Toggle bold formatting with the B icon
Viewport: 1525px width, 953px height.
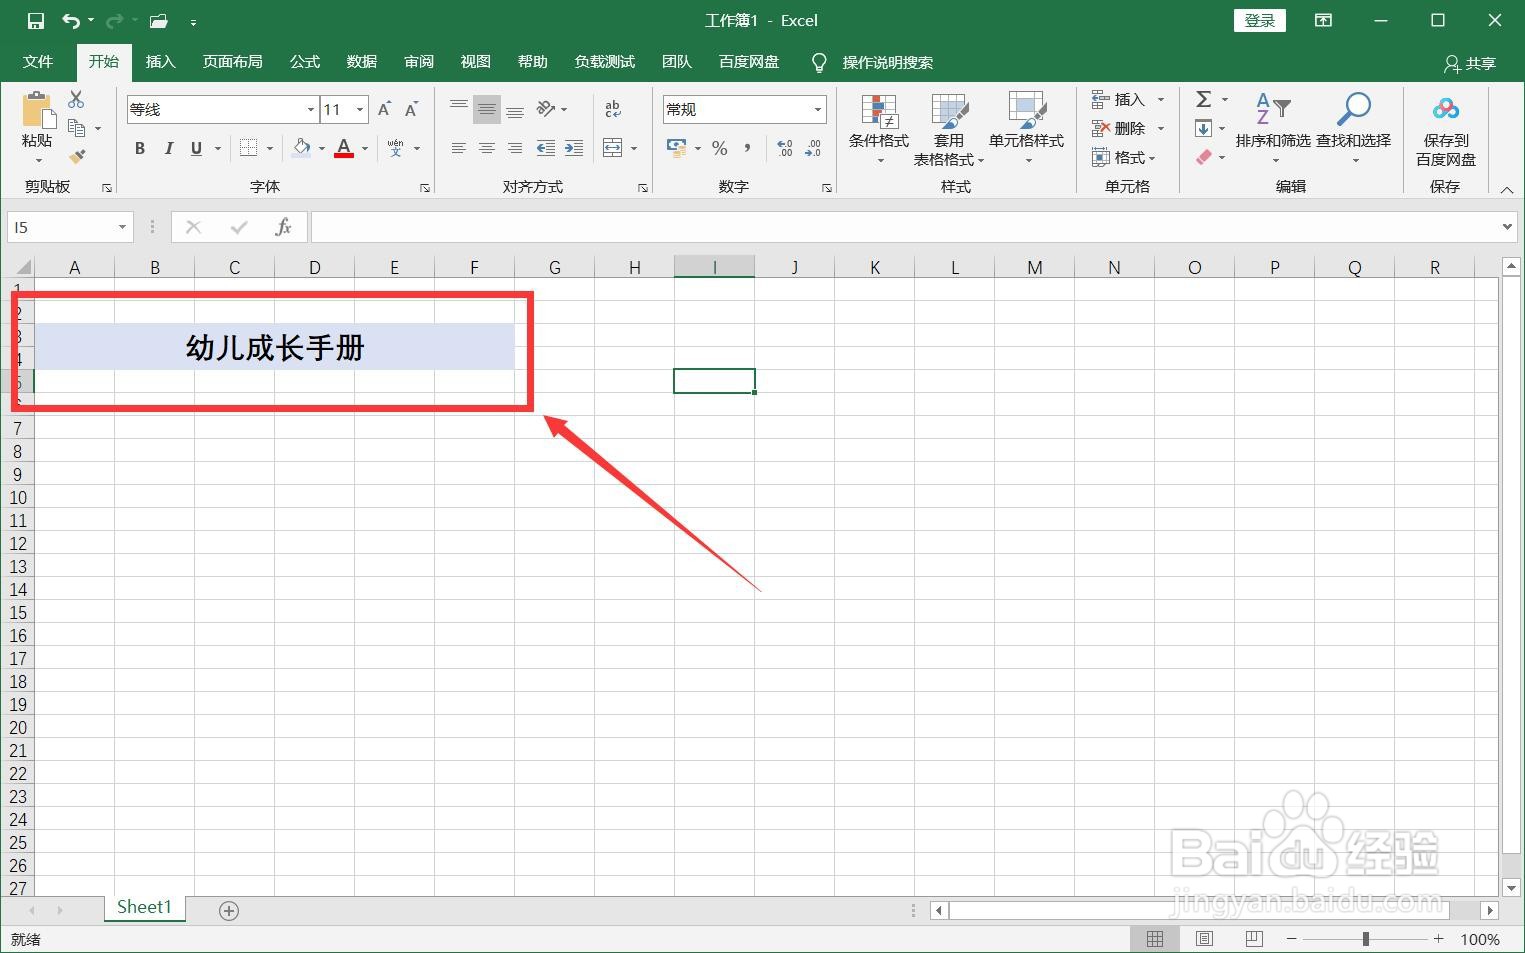[x=140, y=148]
